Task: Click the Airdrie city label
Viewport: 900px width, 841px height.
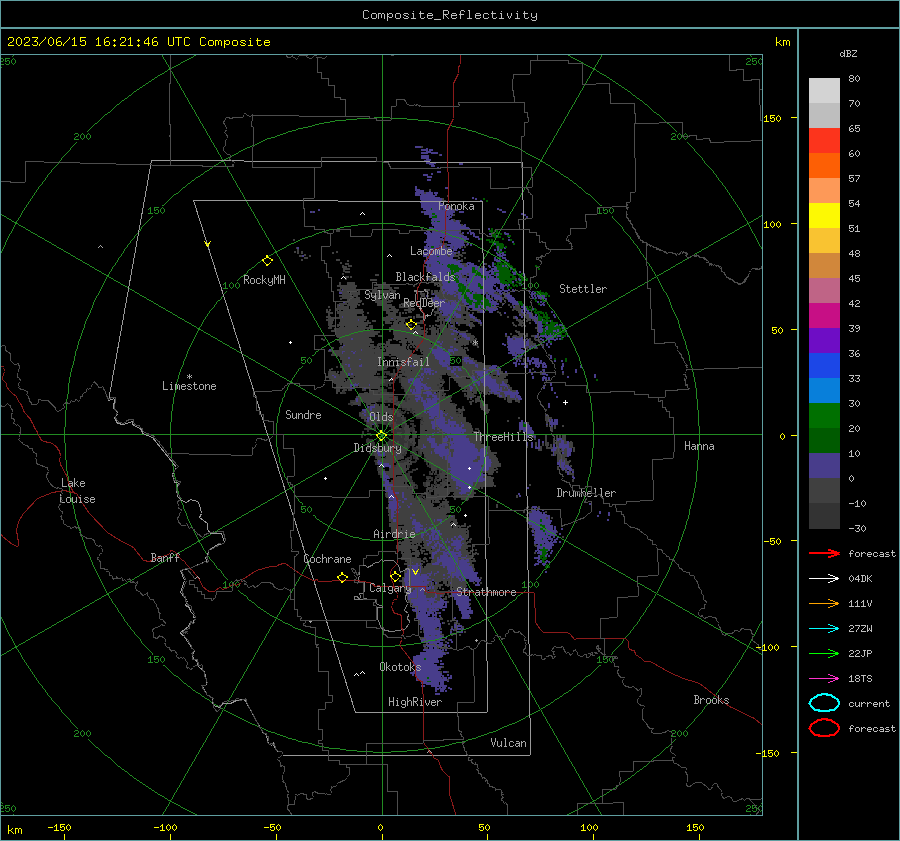Action: [x=394, y=534]
